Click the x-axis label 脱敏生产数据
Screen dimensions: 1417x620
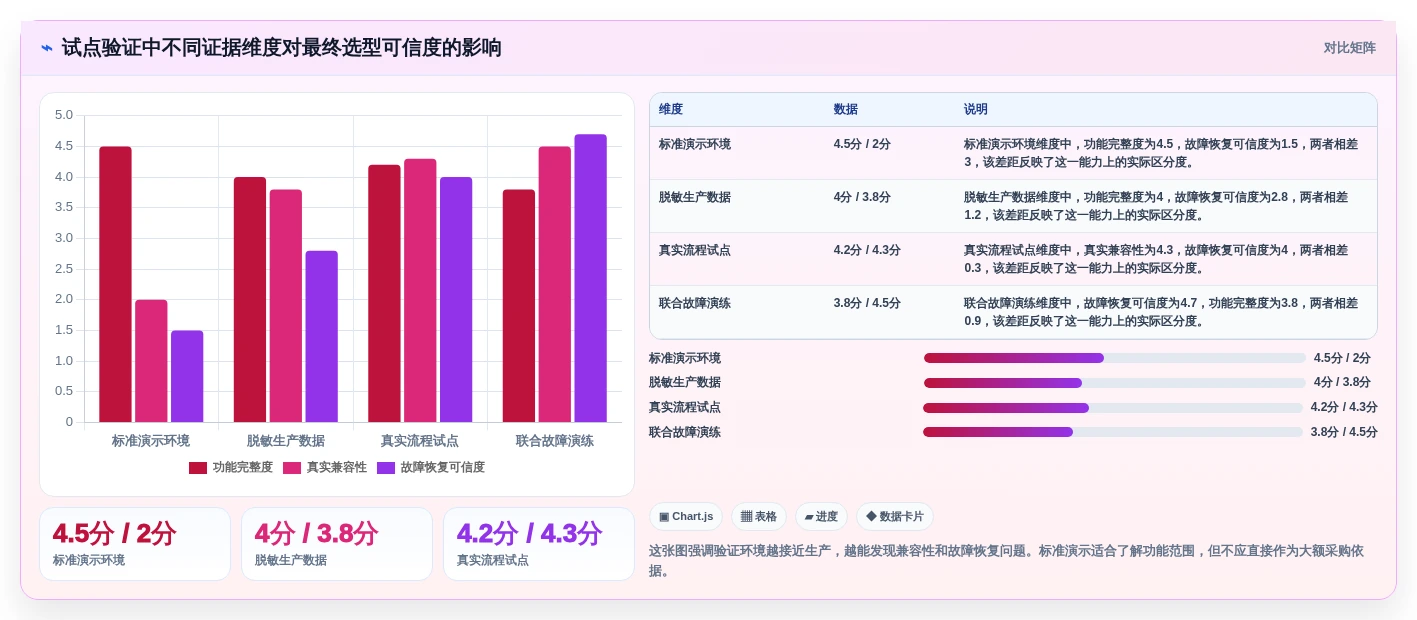click(286, 441)
